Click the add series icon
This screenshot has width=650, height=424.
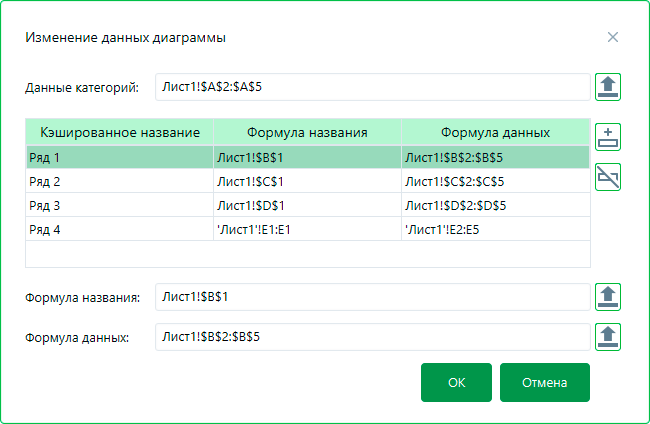(608, 137)
